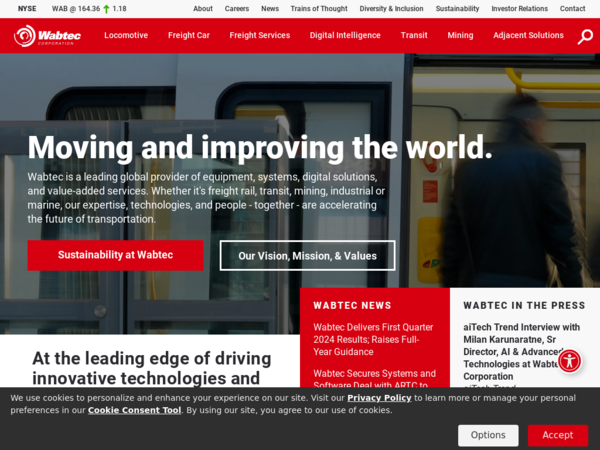Open the Transit menu

414,35
